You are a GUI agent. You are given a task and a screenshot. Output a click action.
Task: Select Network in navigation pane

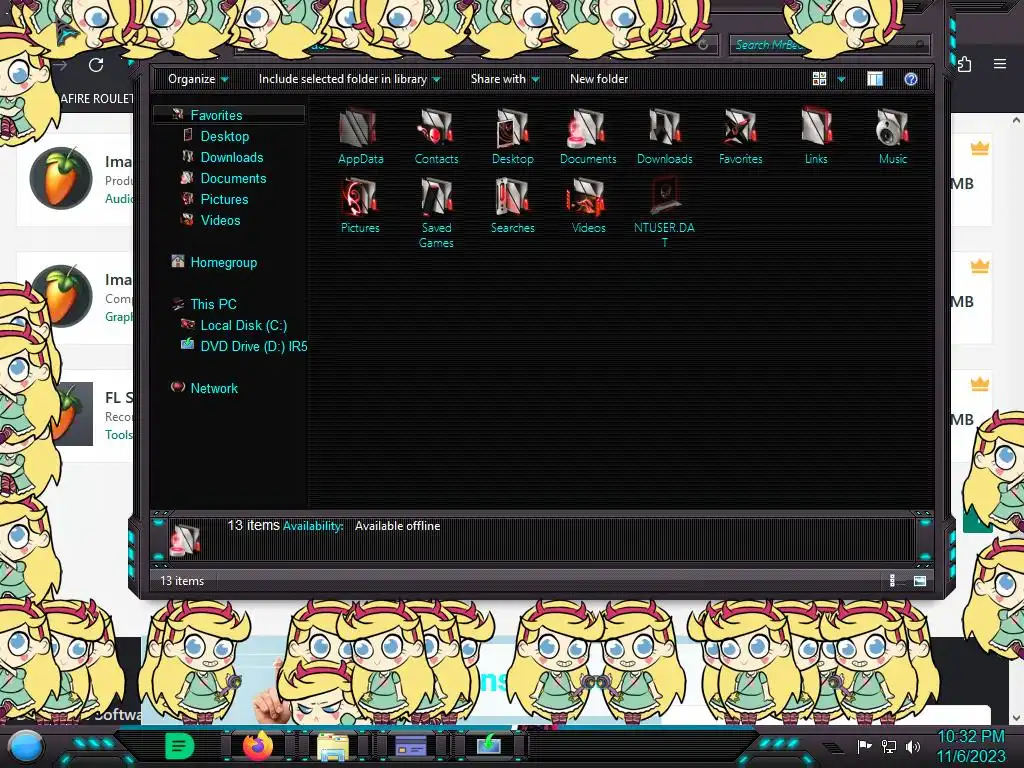tap(214, 388)
